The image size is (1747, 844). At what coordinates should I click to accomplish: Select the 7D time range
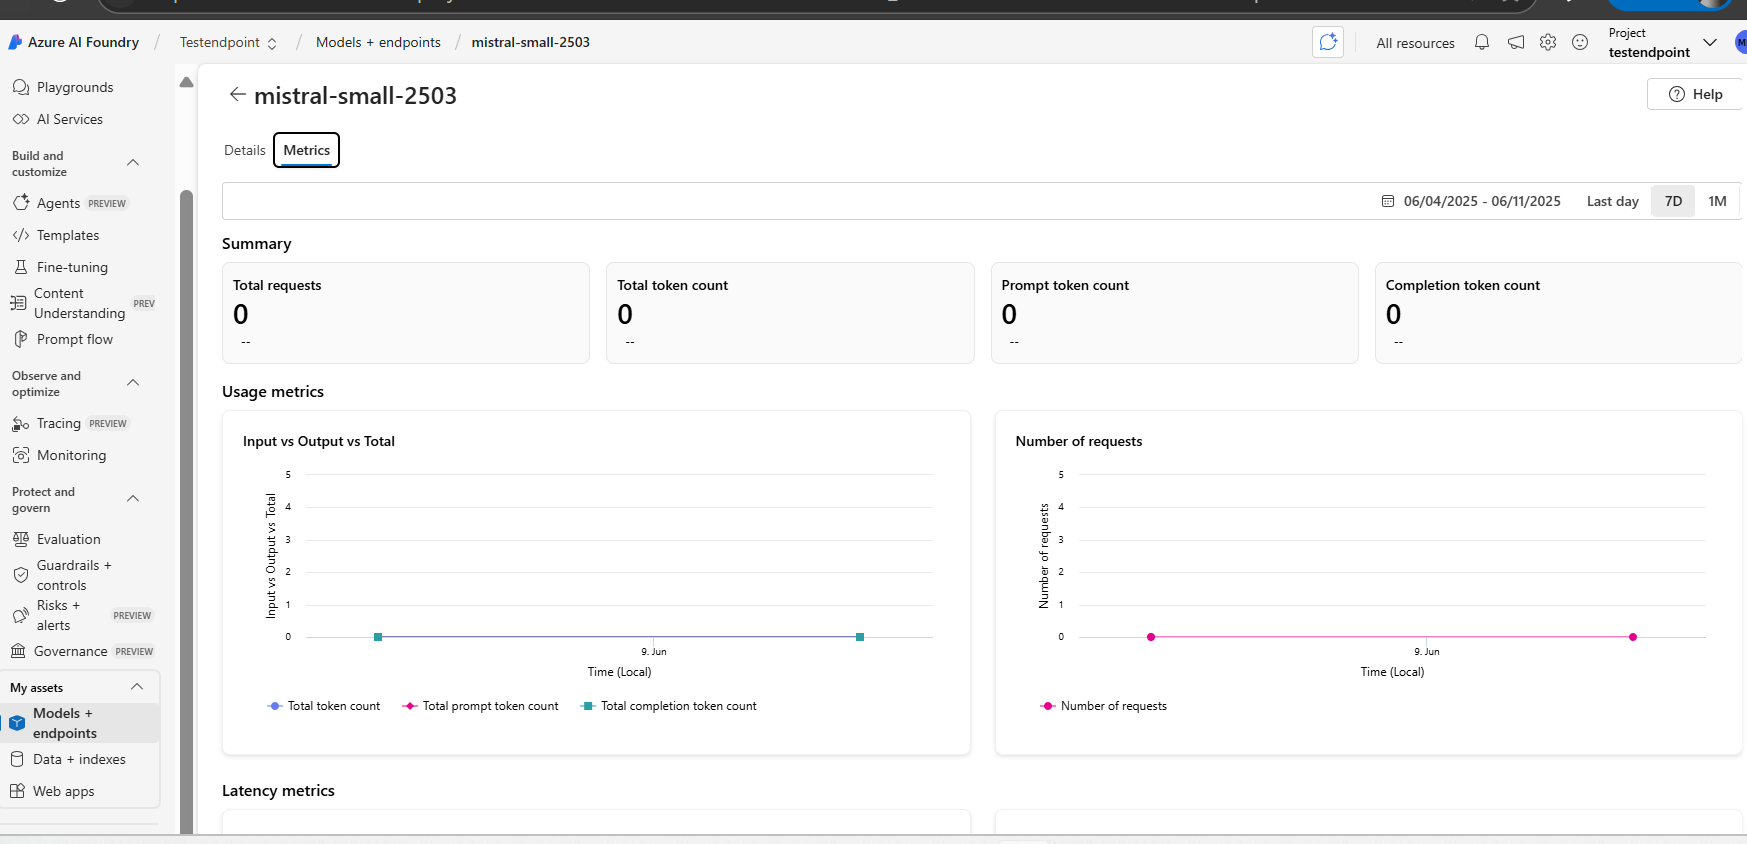[x=1673, y=201]
